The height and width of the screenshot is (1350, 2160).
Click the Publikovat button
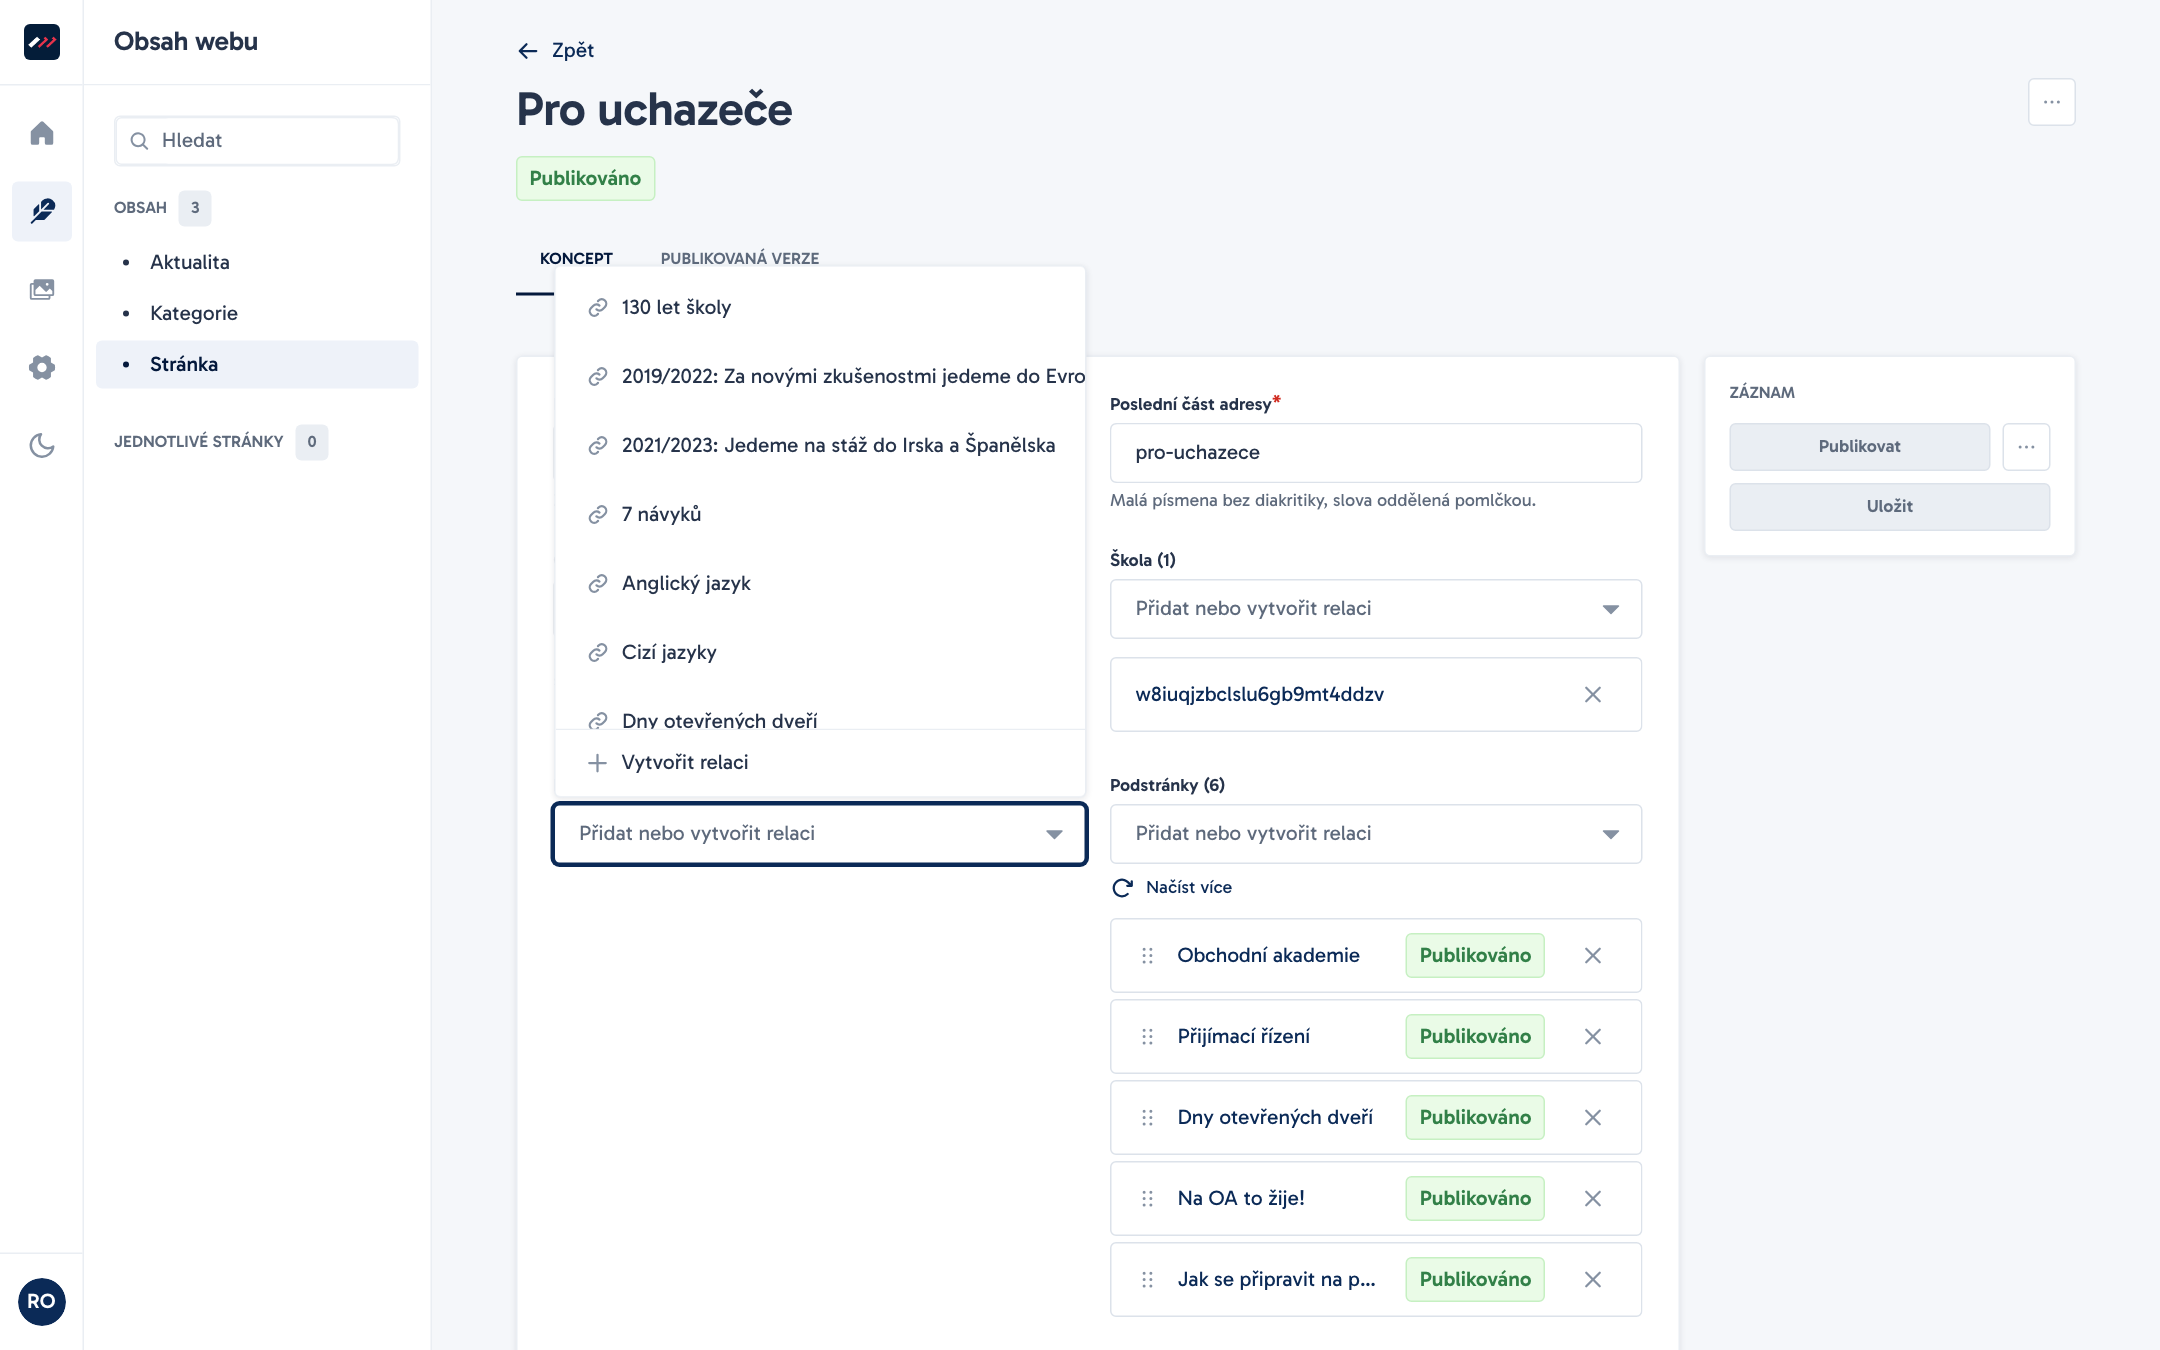pyautogui.click(x=1859, y=446)
